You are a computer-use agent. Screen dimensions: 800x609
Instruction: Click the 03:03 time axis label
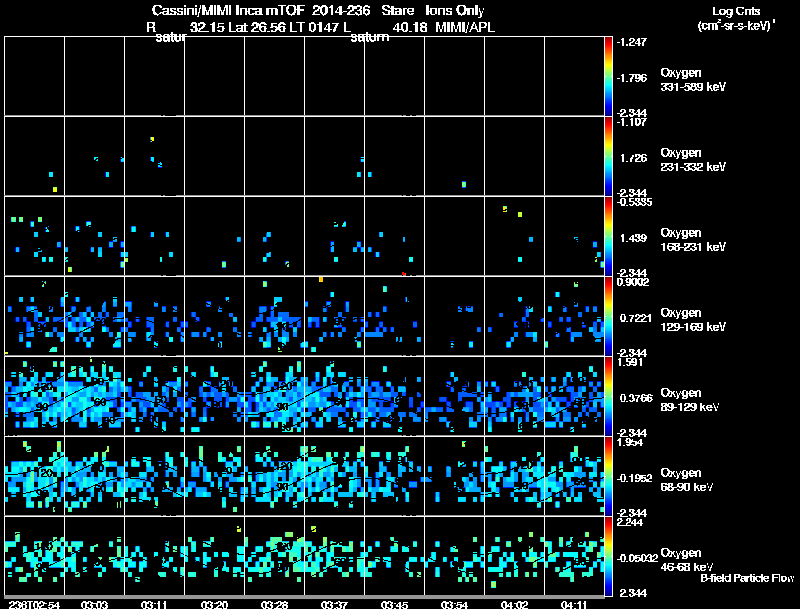95,604
